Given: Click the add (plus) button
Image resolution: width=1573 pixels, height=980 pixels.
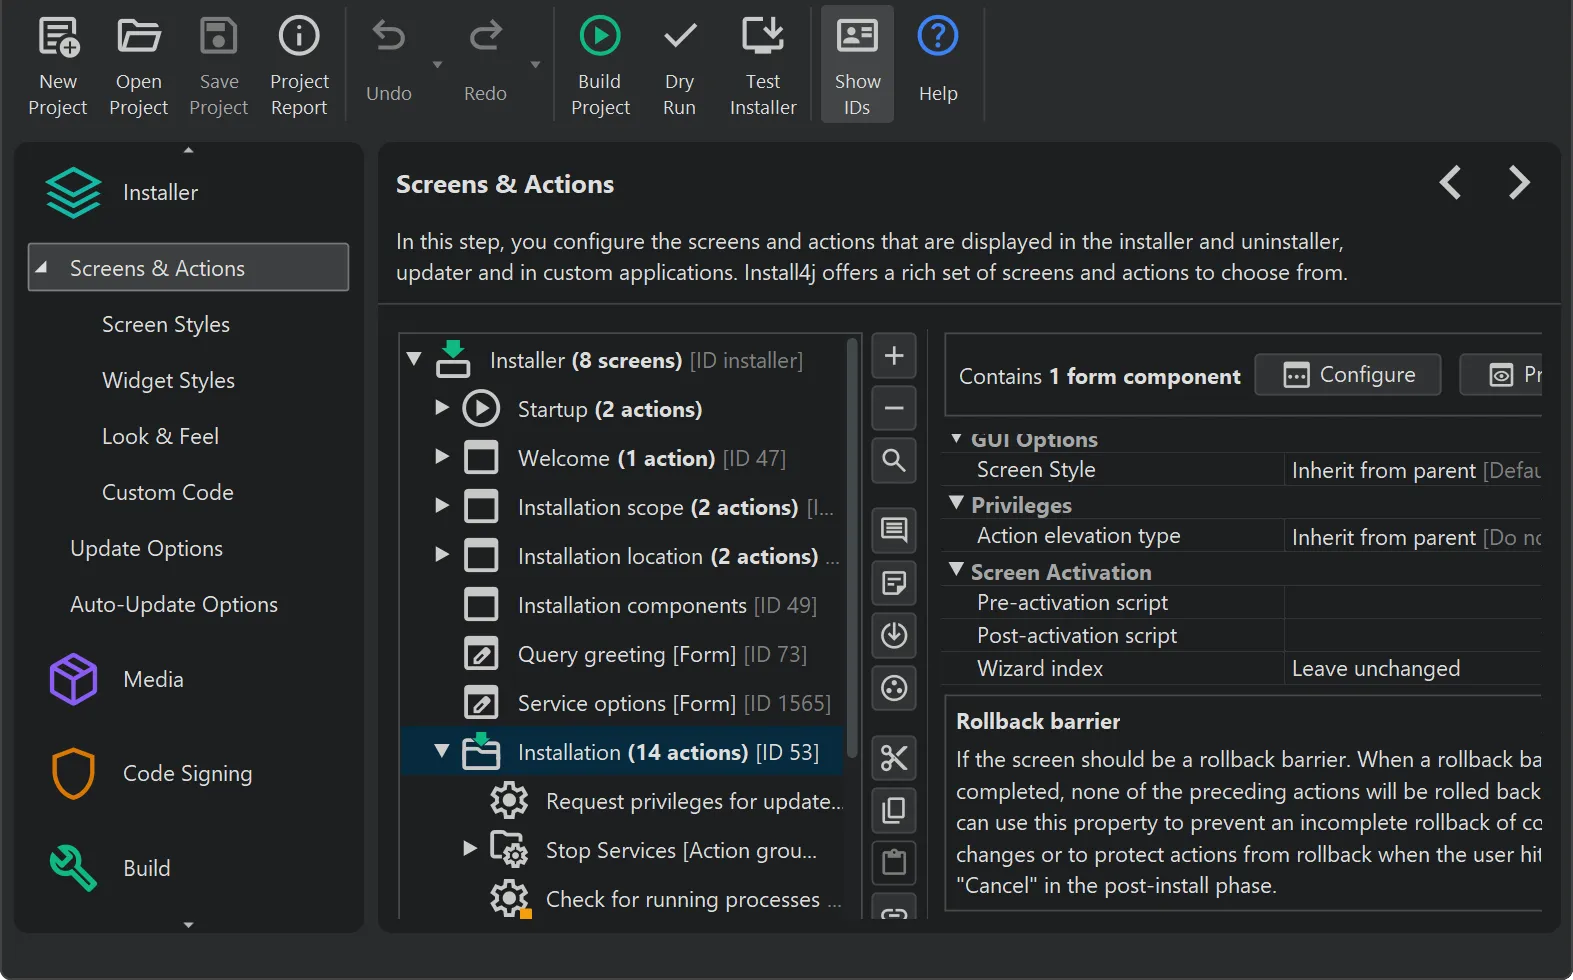Looking at the screenshot, I should [x=894, y=356].
